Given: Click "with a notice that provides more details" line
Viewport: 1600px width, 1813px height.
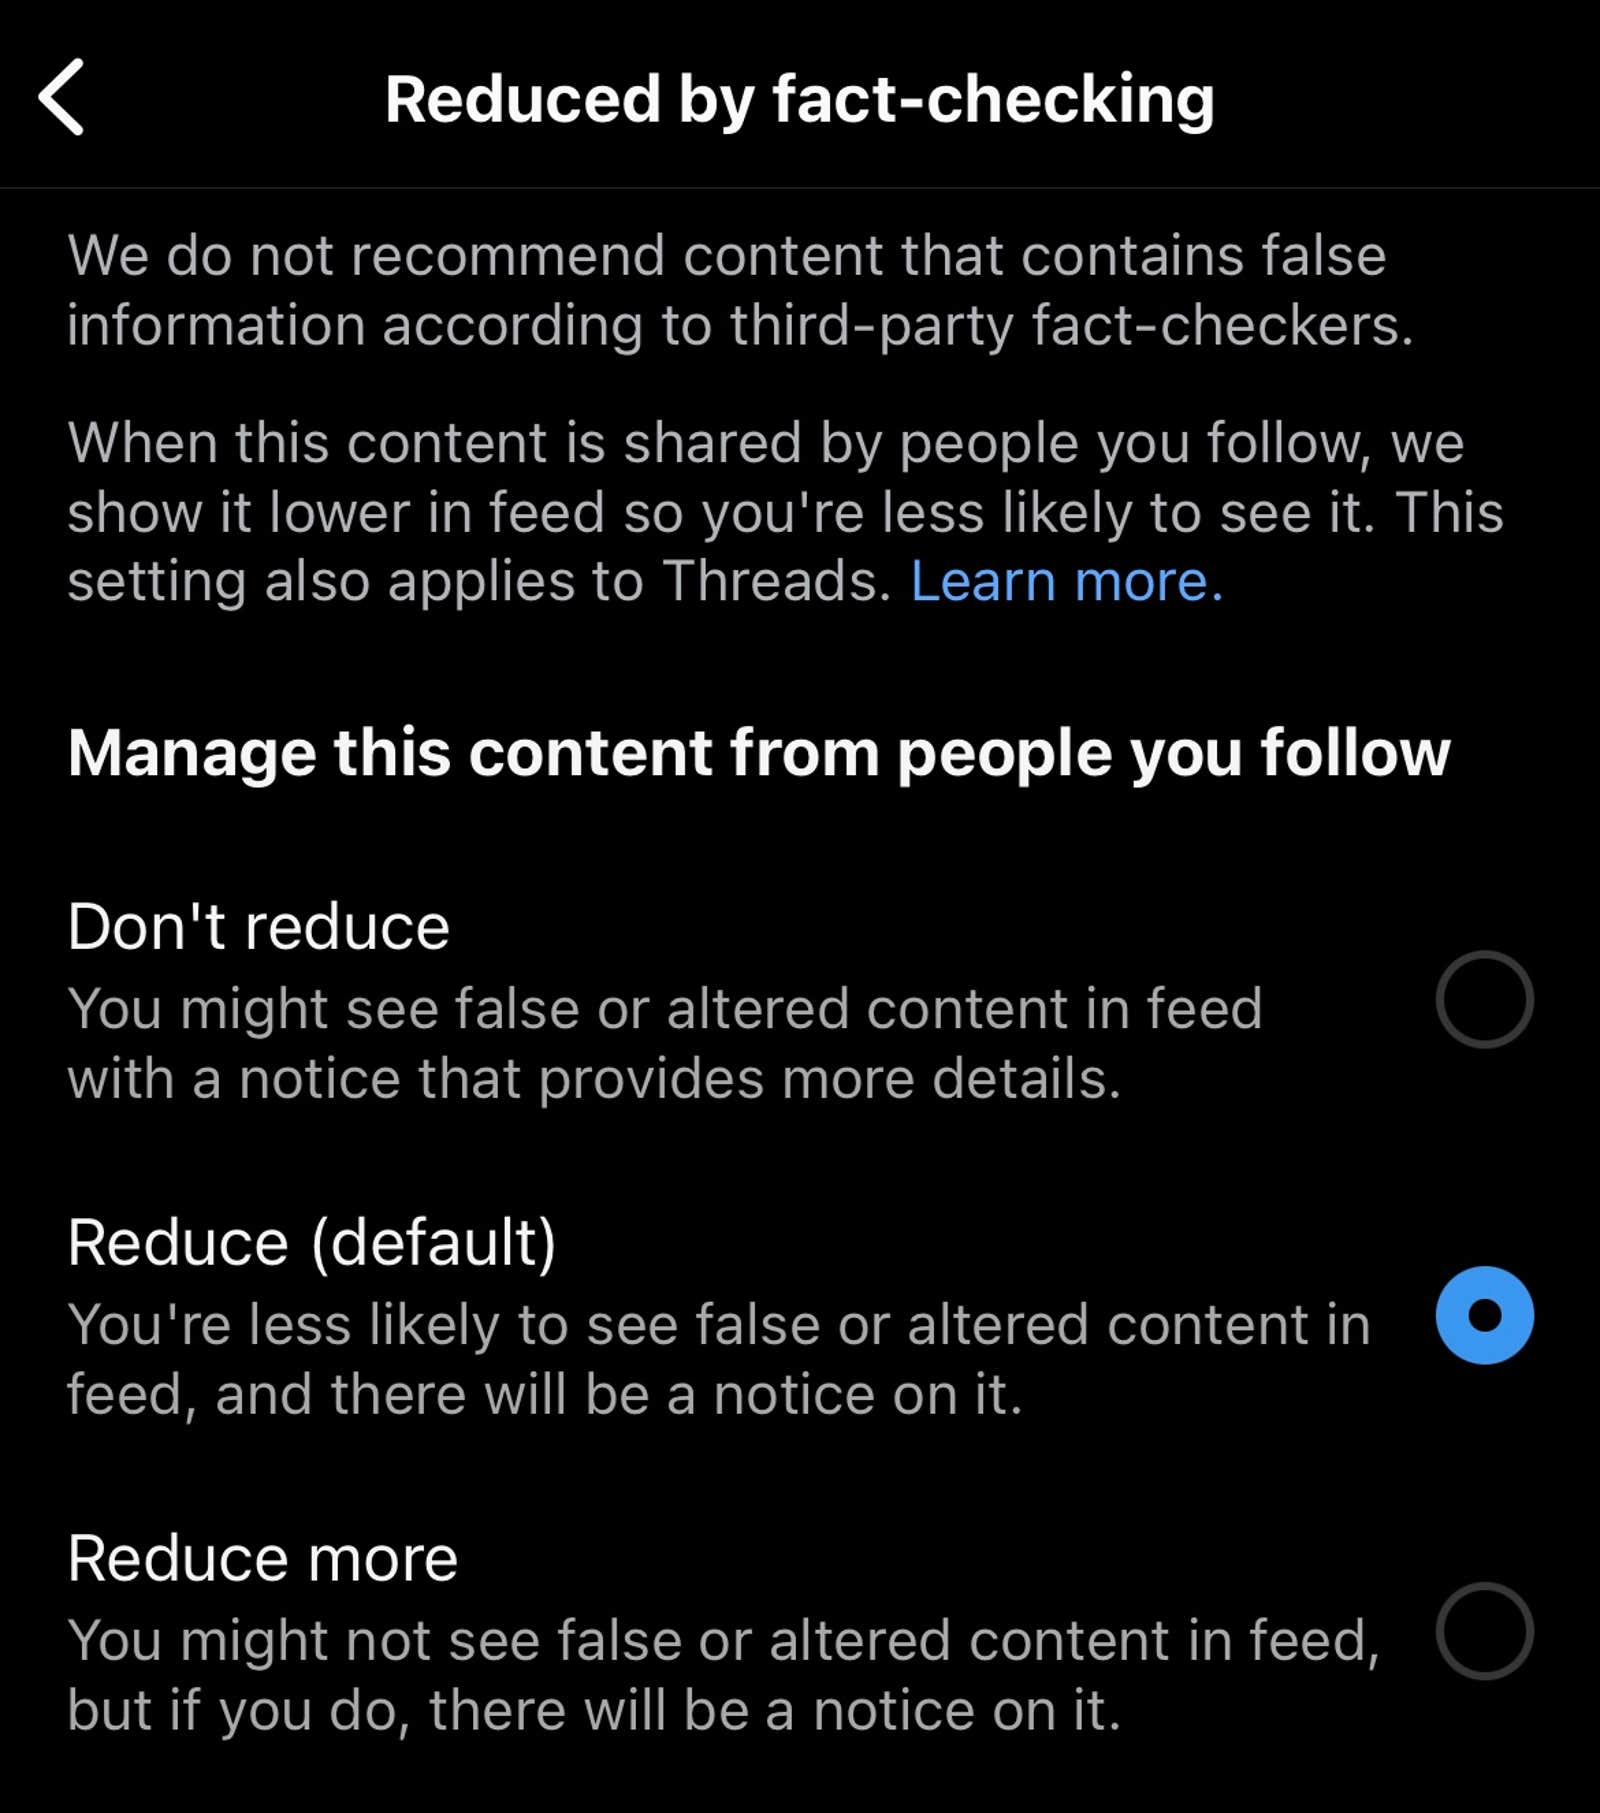Looking at the screenshot, I should coord(594,1079).
